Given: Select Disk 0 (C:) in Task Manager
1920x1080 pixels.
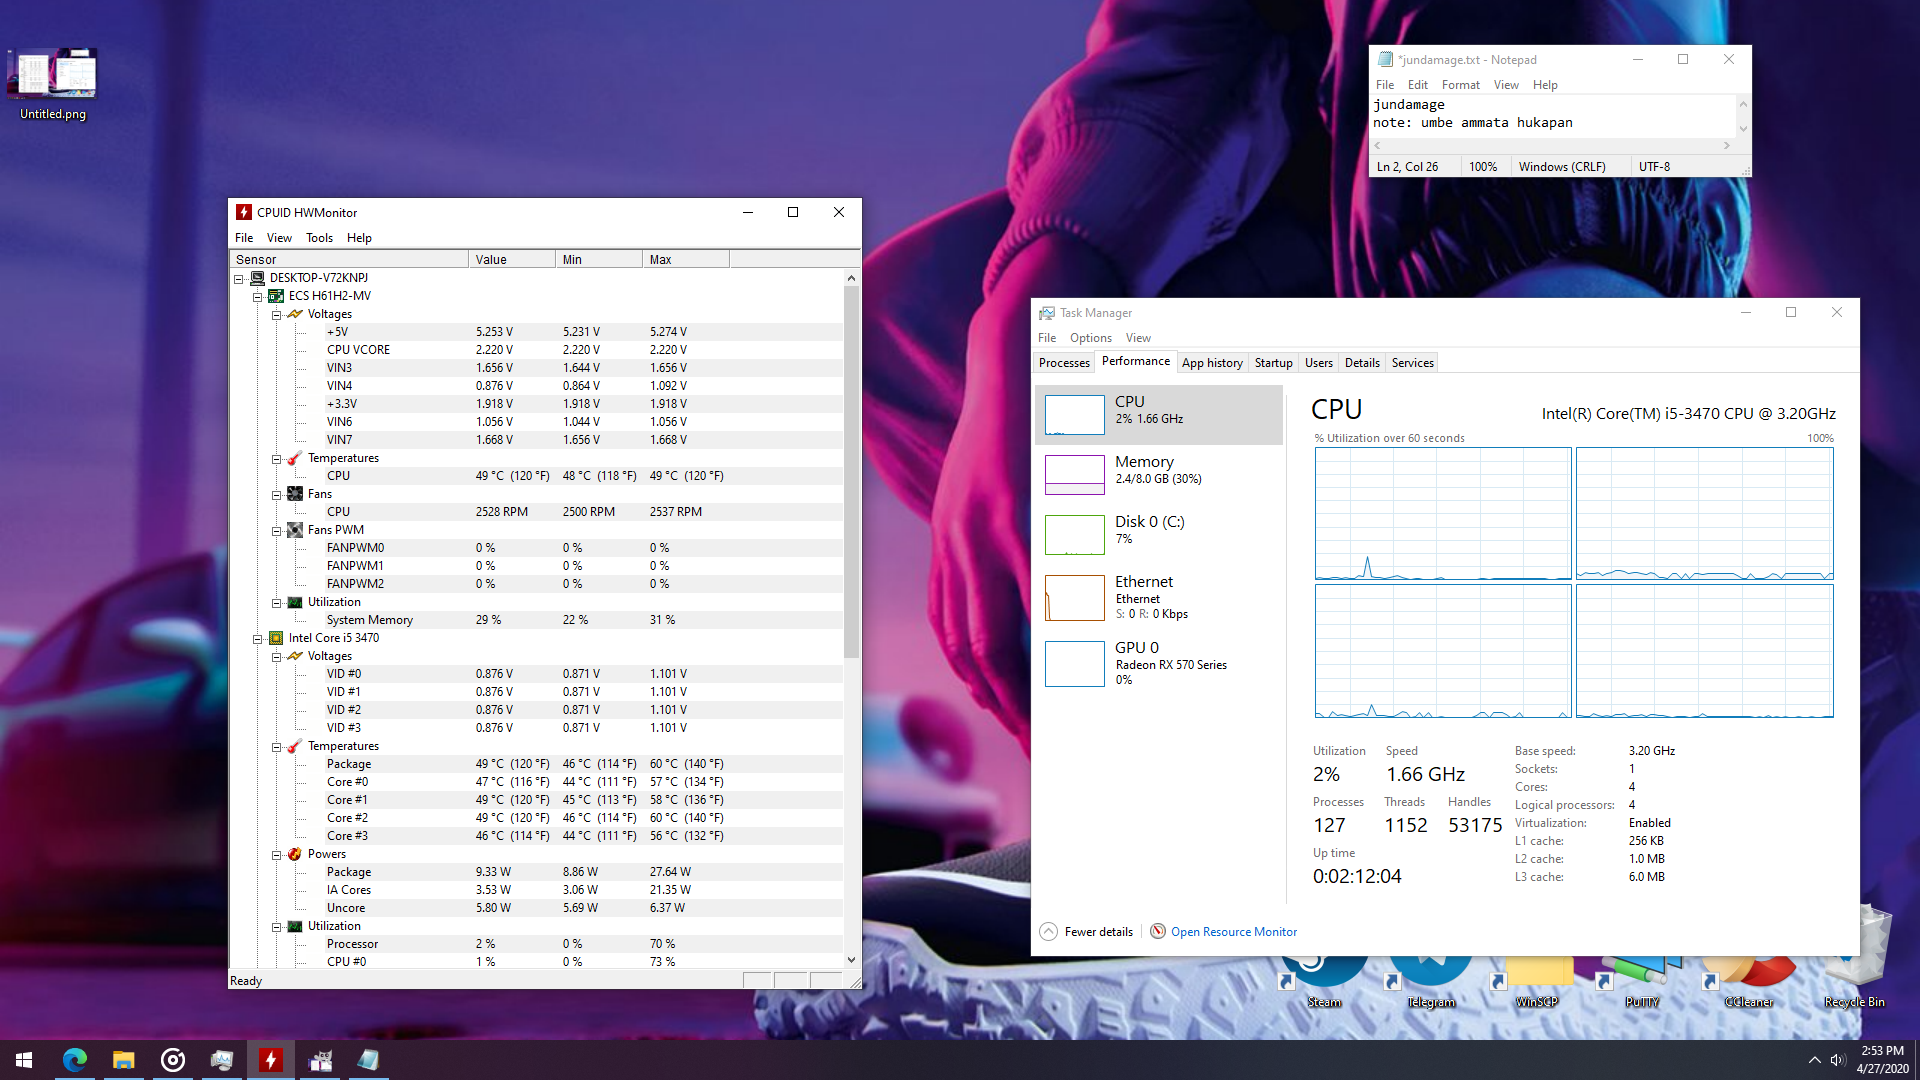Looking at the screenshot, I should click(1159, 534).
